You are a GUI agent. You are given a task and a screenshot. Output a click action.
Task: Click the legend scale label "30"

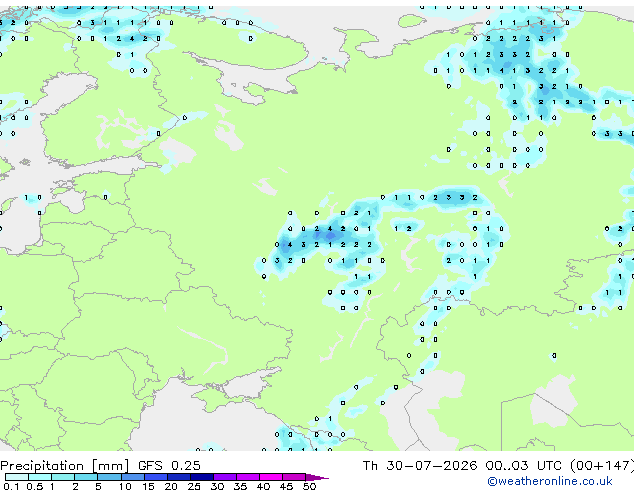(217, 486)
